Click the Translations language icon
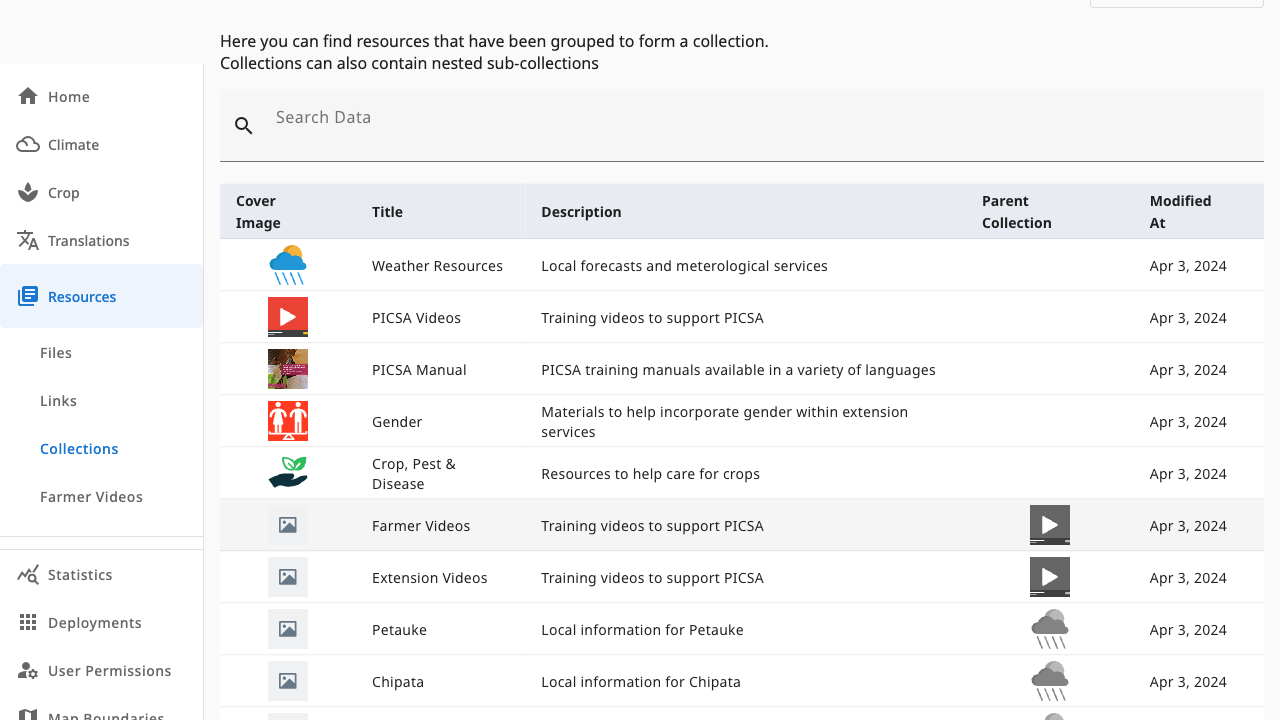Image resolution: width=1280 pixels, height=720 pixels. coord(28,240)
